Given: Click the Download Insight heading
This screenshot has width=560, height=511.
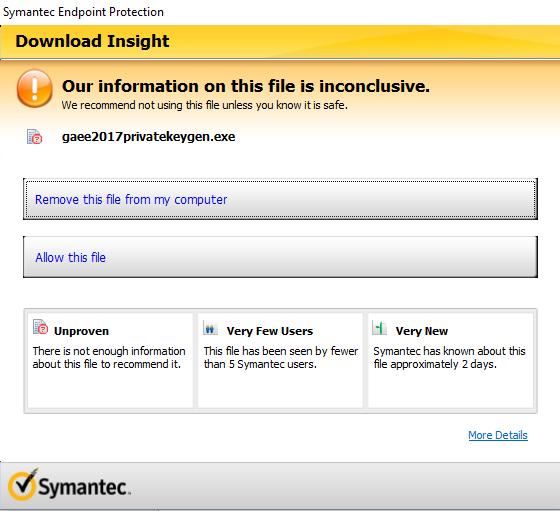Looking at the screenshot, I should click(92, 41).
